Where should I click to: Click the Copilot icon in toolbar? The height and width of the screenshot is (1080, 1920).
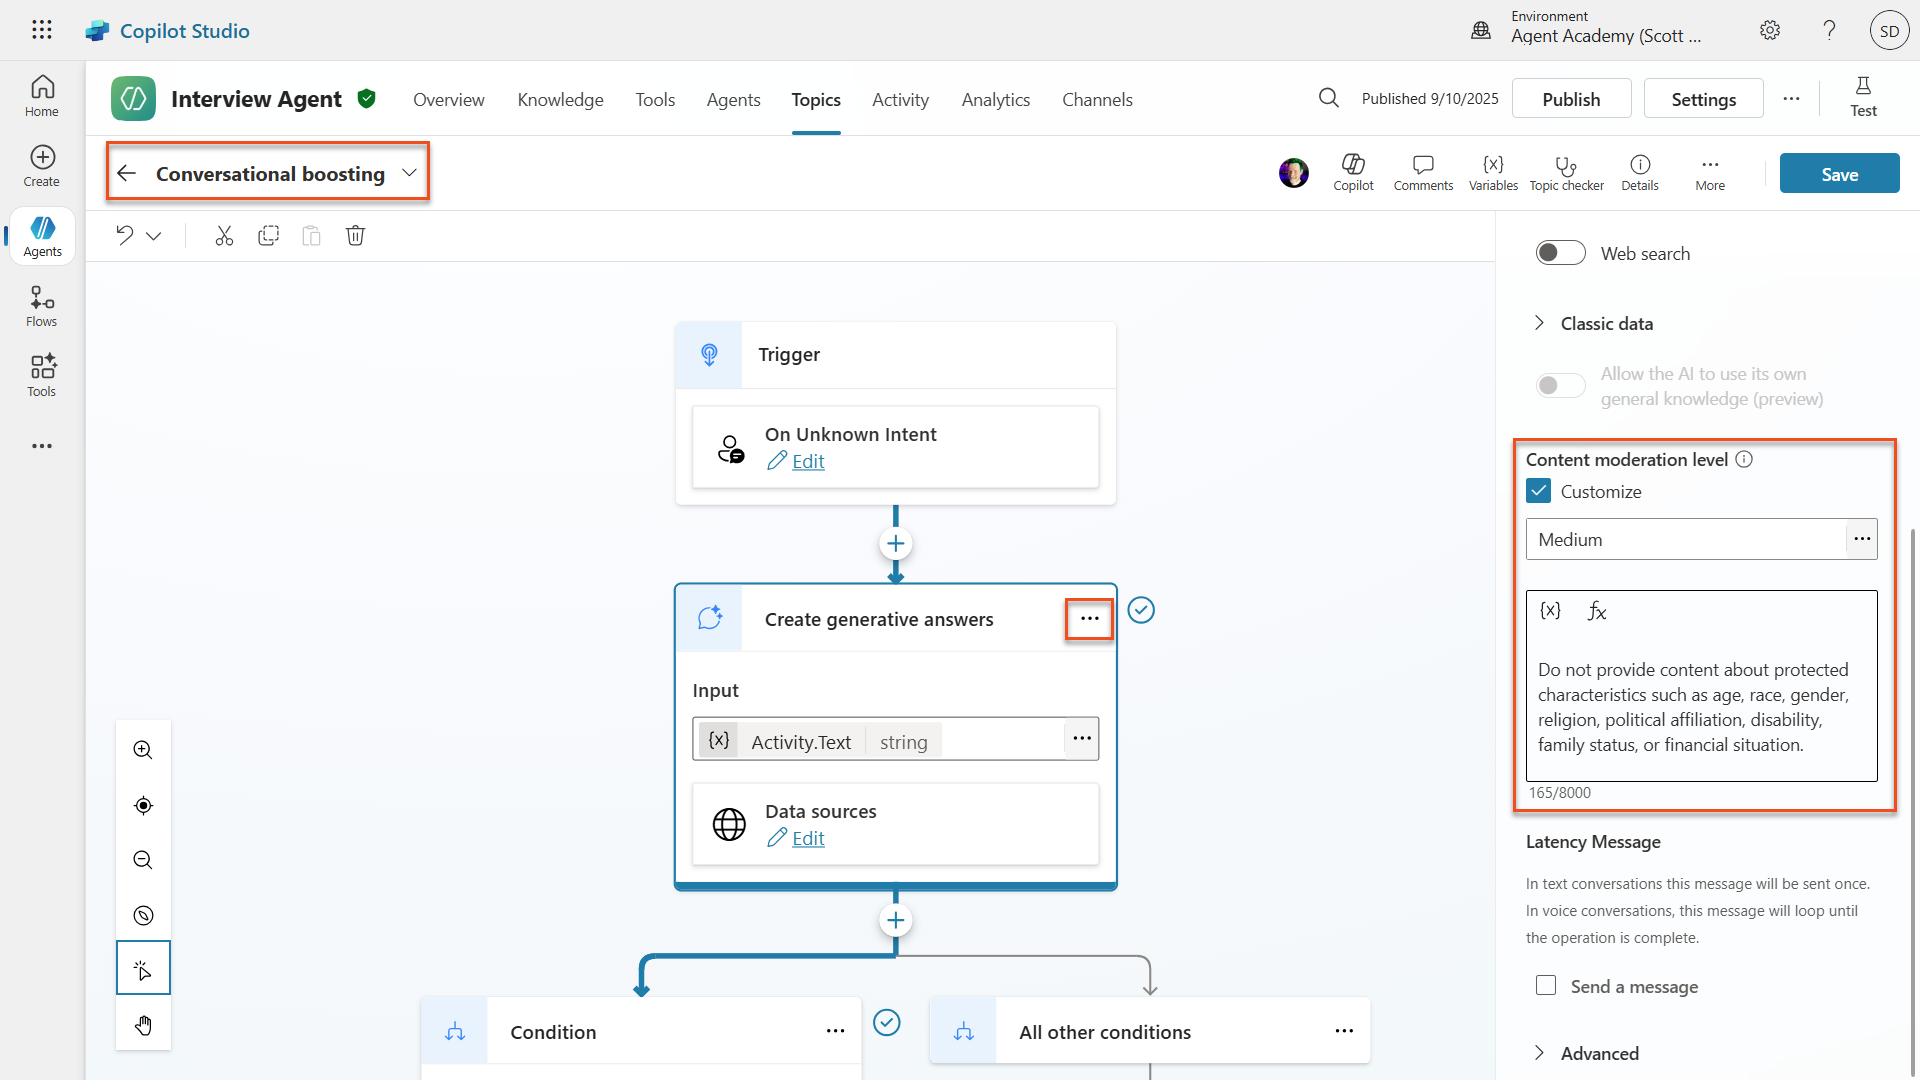click(1353, 173)
